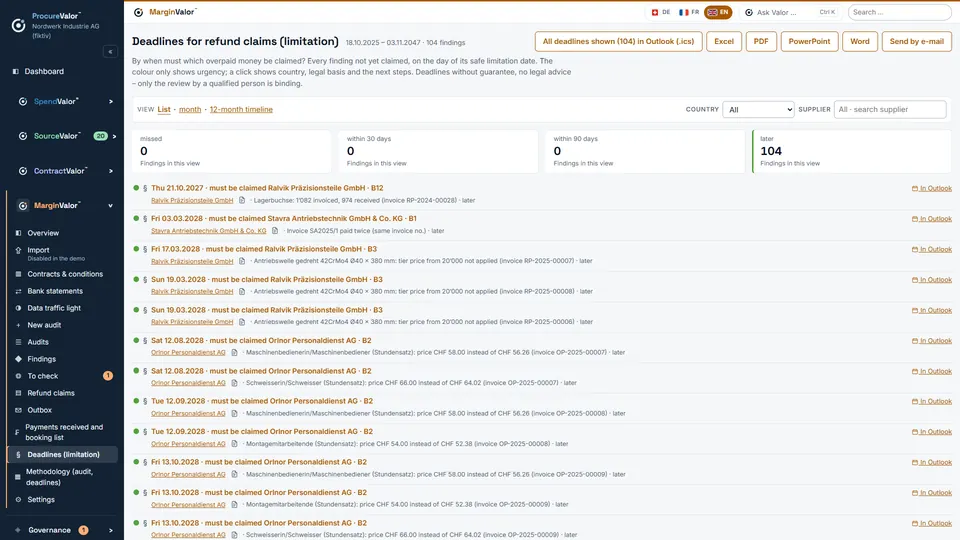Click the ContractValor module icon
Image resolution: width=960 pixels, height=540 pixels.
[x=23, y=171]
